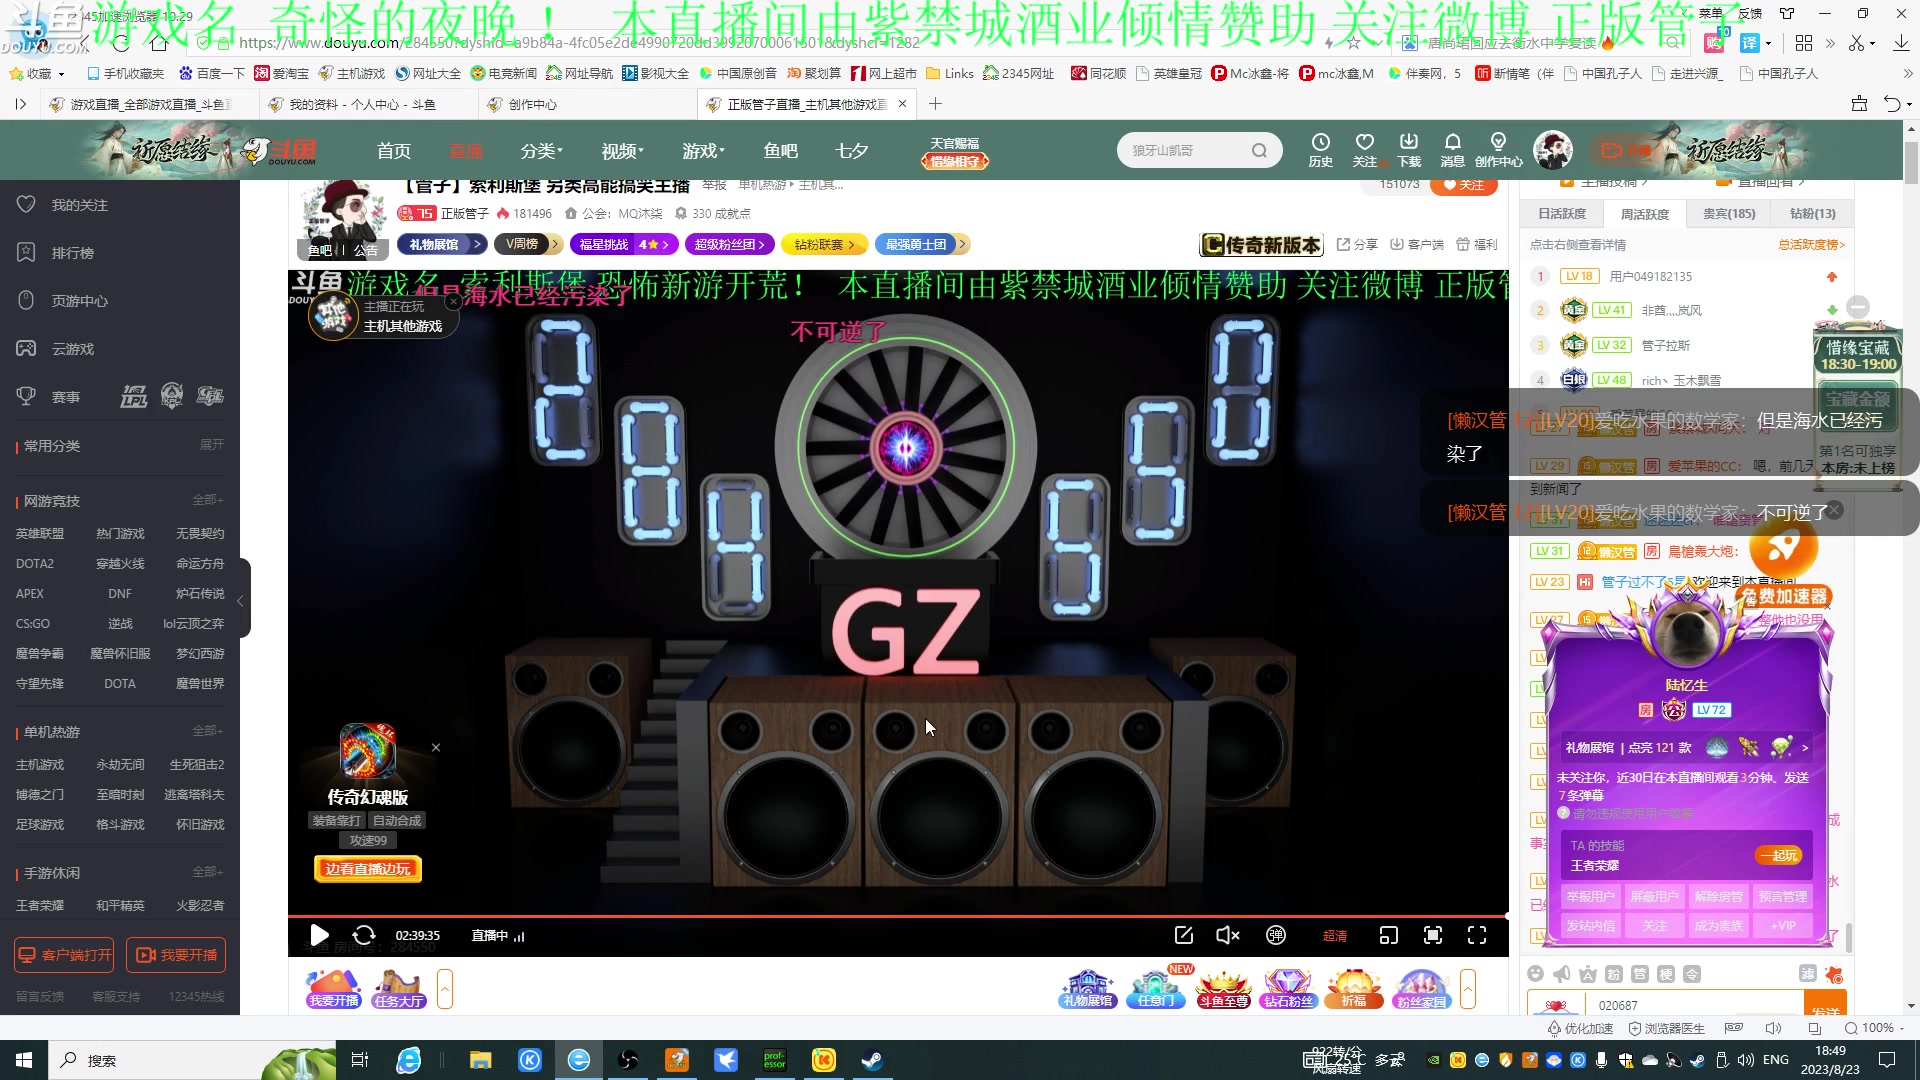Open message notifications bell icon
The height and width of the screenshot is (1080, 1920).
(1452, 150)
